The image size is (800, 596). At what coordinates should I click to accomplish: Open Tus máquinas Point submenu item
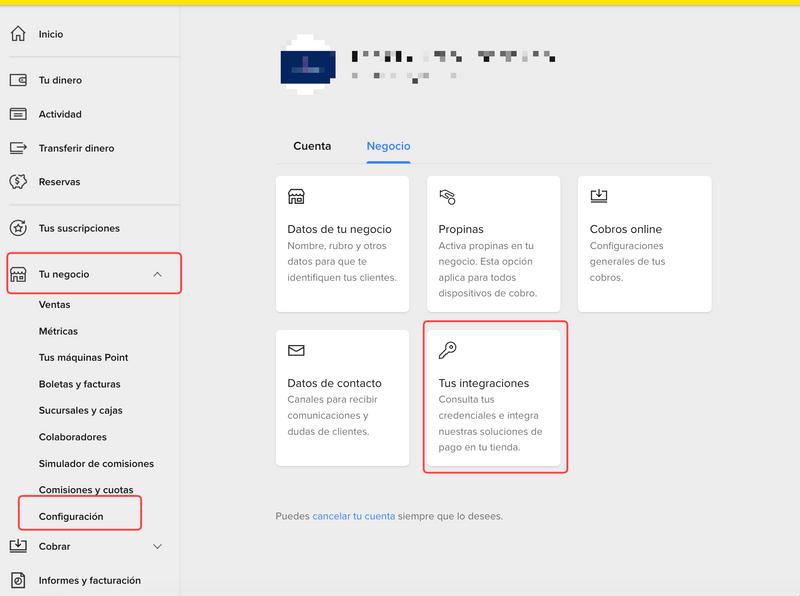[83, 357]
